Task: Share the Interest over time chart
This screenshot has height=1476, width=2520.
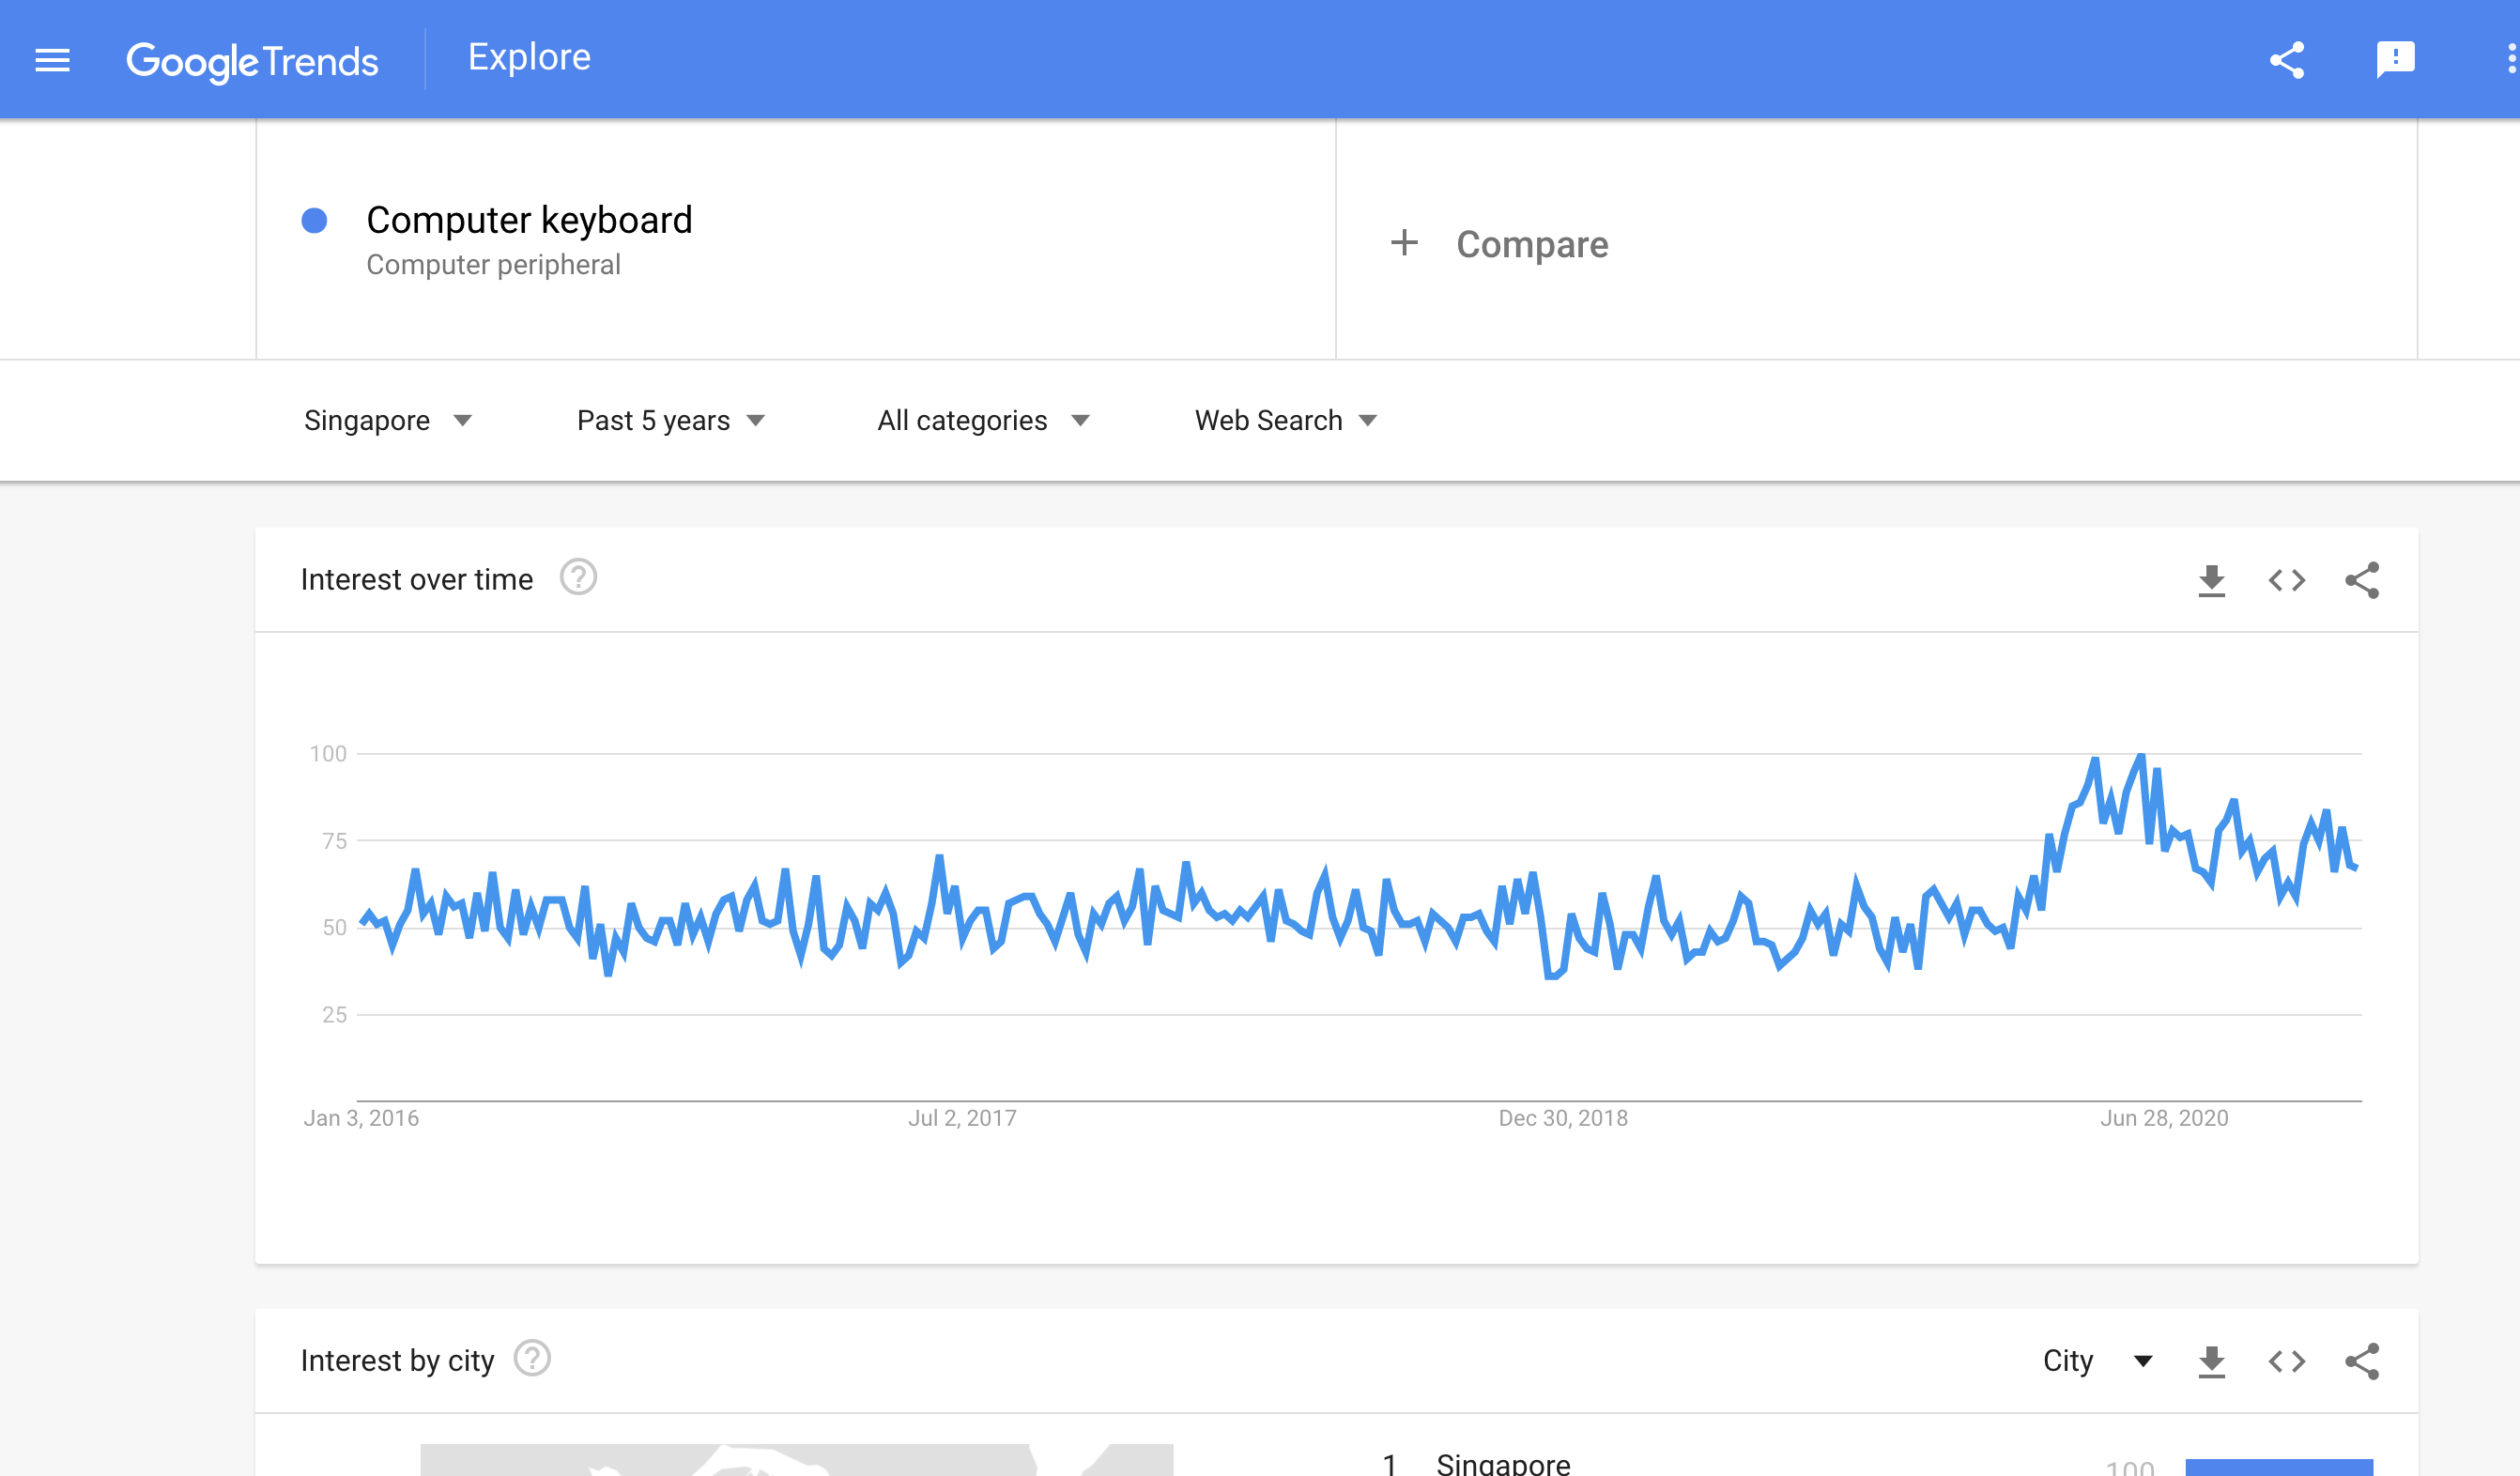Action: pyautogui.click(x=2362, y=580)
